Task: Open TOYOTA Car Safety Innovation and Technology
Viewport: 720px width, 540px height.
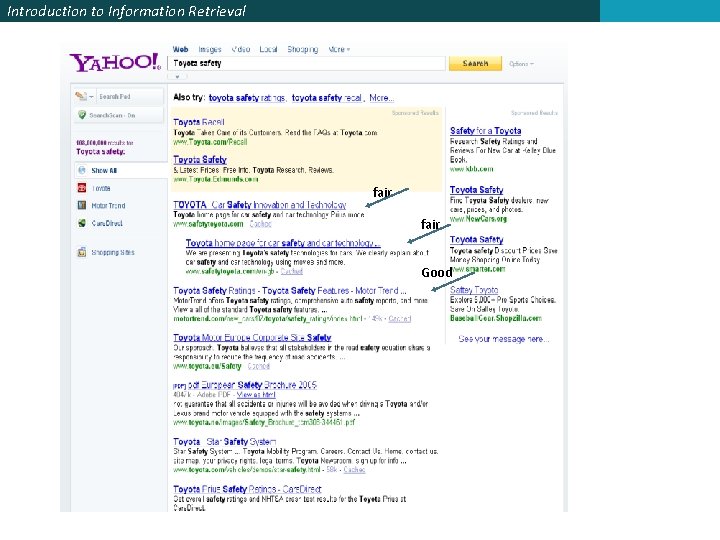Action: click(x=259, y=205)
